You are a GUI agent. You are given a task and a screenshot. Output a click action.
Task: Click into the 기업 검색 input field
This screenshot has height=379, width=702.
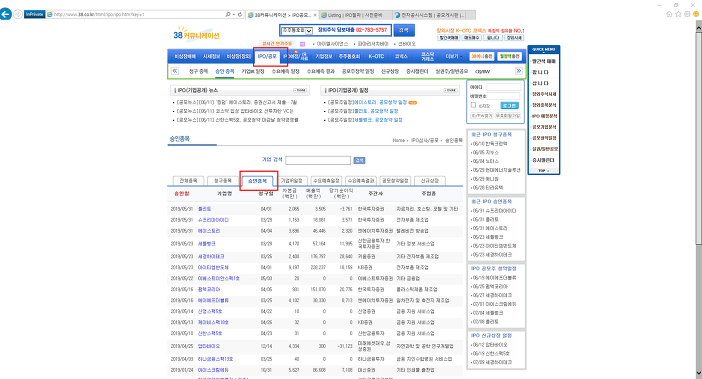pos(318,160)
